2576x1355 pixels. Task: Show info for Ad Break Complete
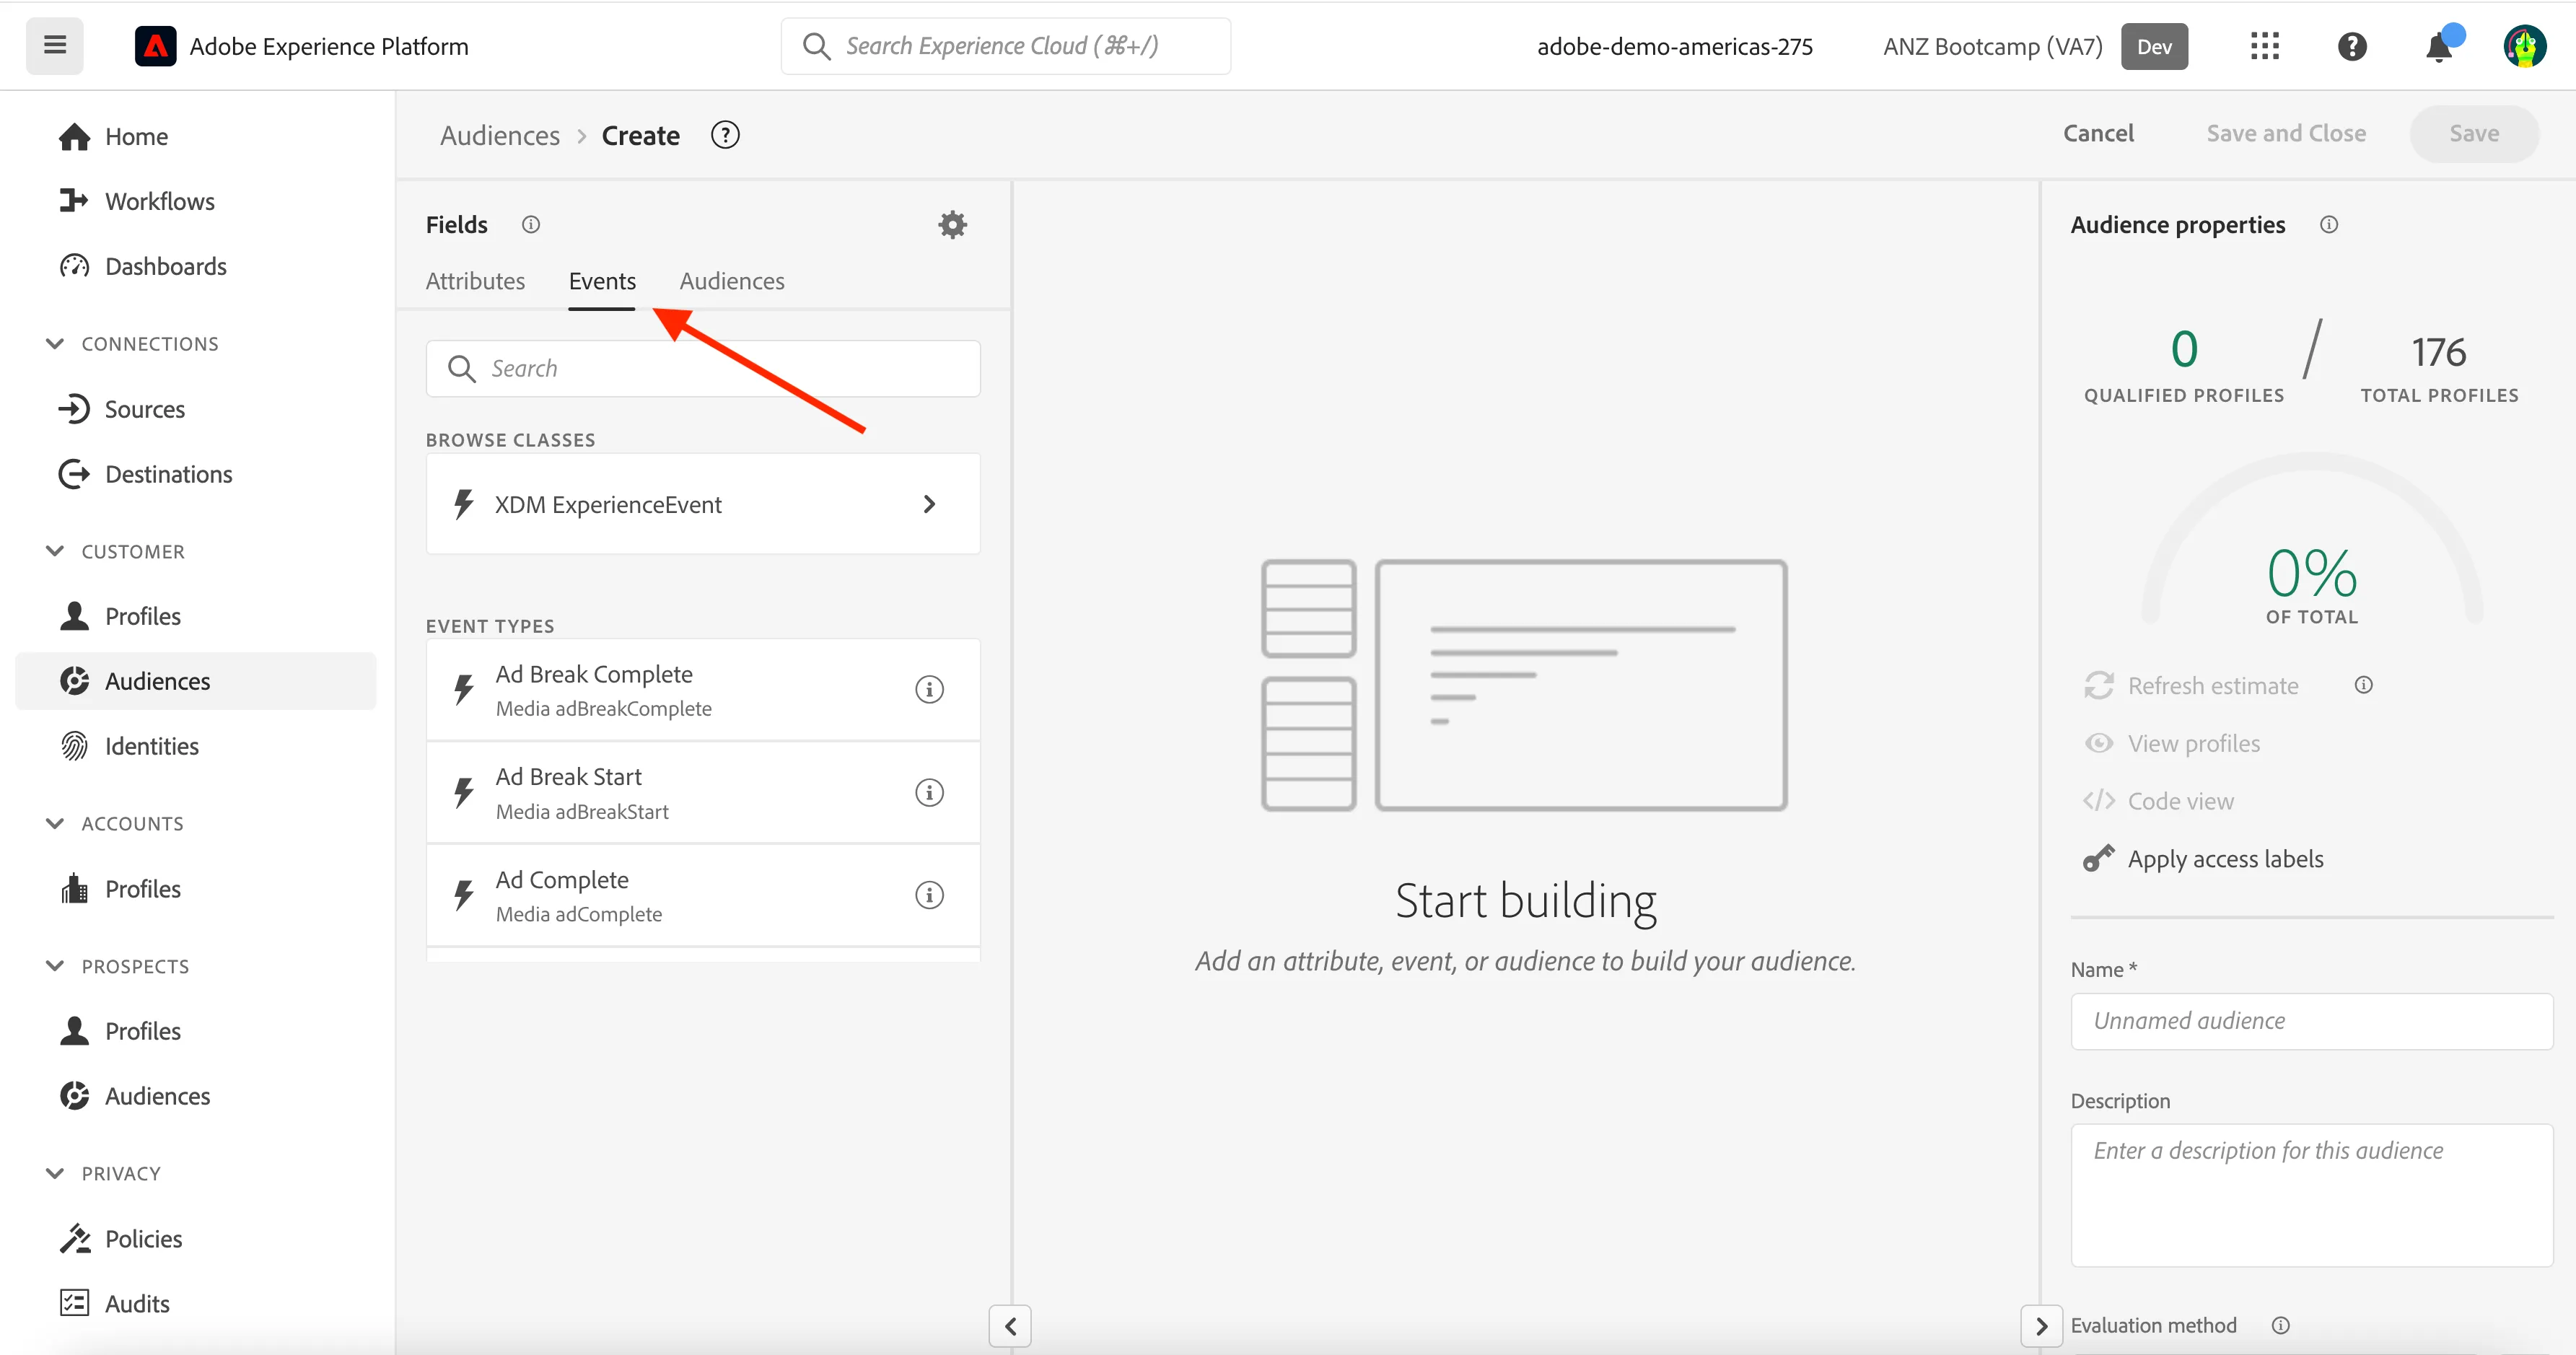pyautogui.click(x=929, y=690)
